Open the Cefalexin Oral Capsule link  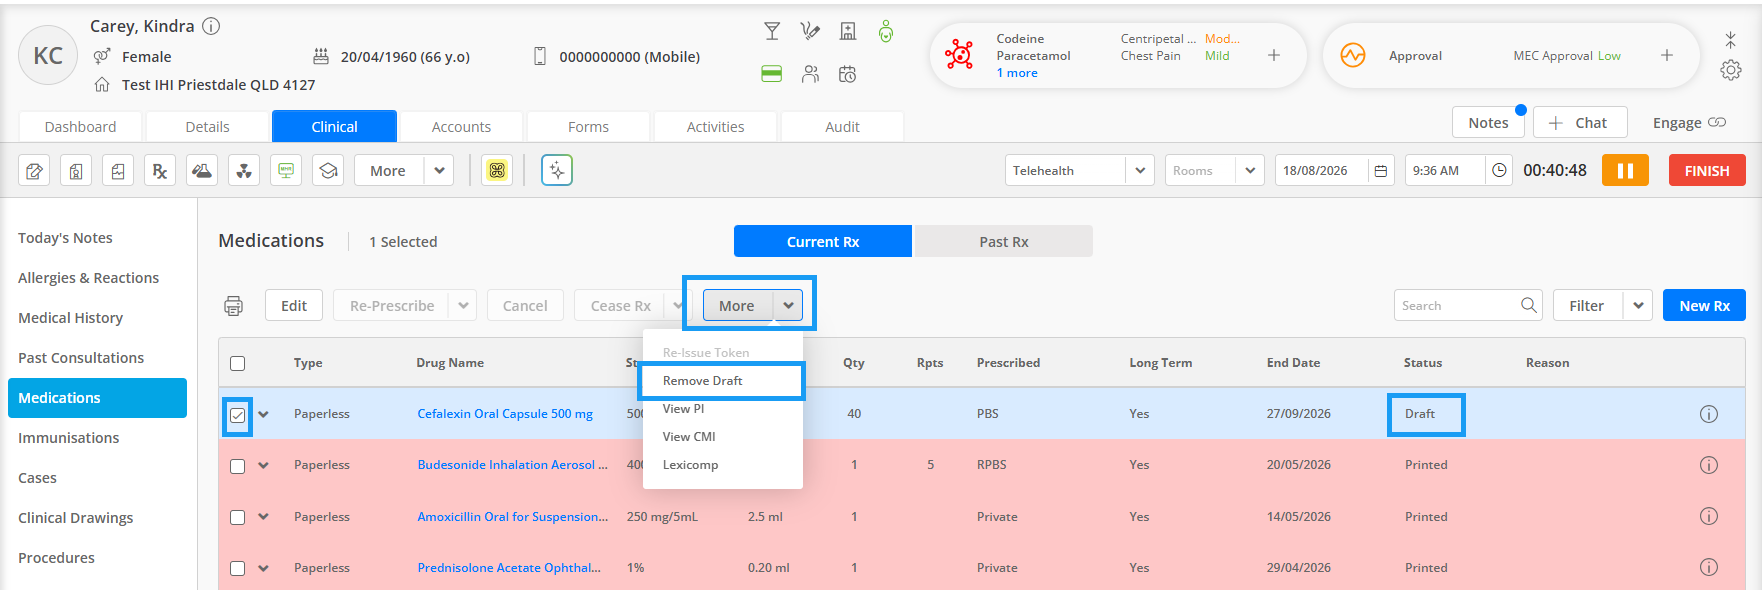point(505,414)
